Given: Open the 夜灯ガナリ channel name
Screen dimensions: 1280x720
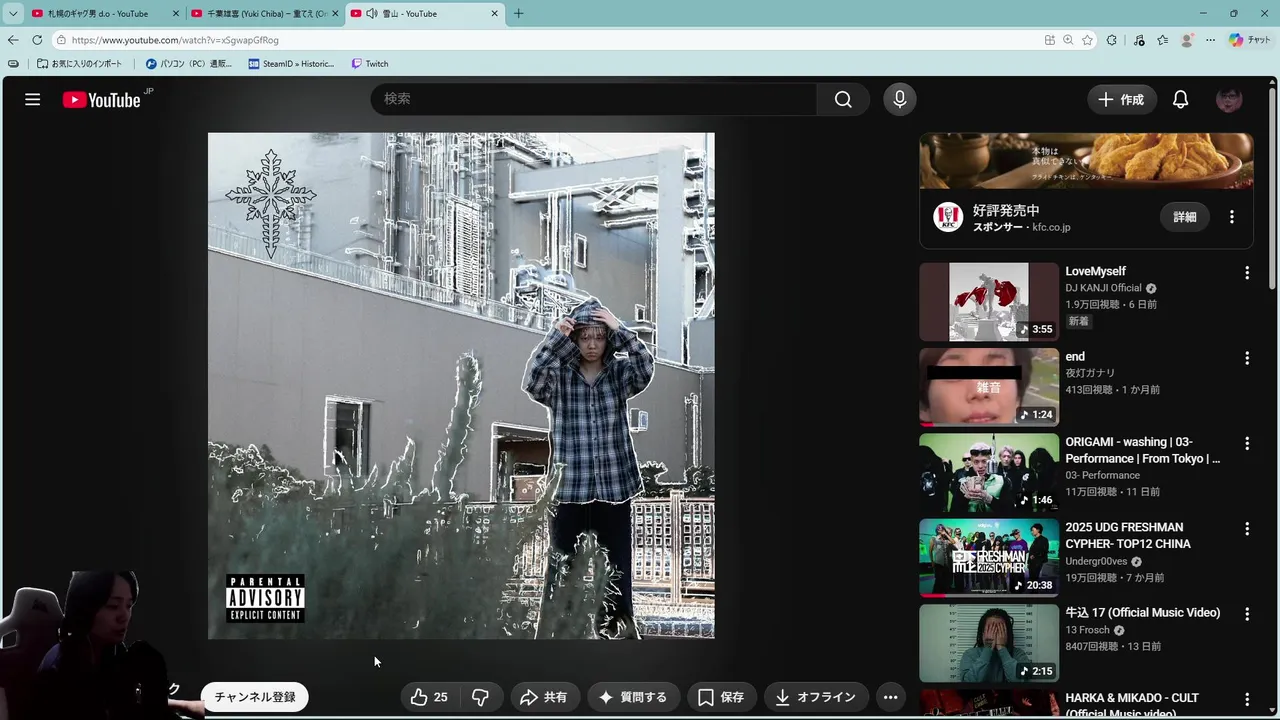Looking at the screenshot, I should [1090, 373].
